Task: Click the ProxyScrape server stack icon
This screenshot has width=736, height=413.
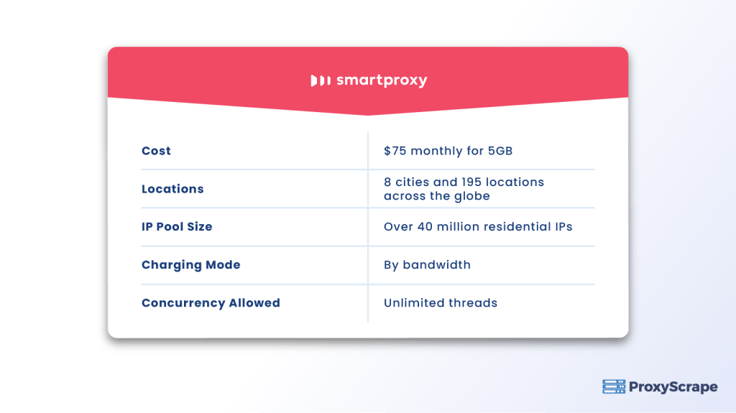Action: (613, 387)
